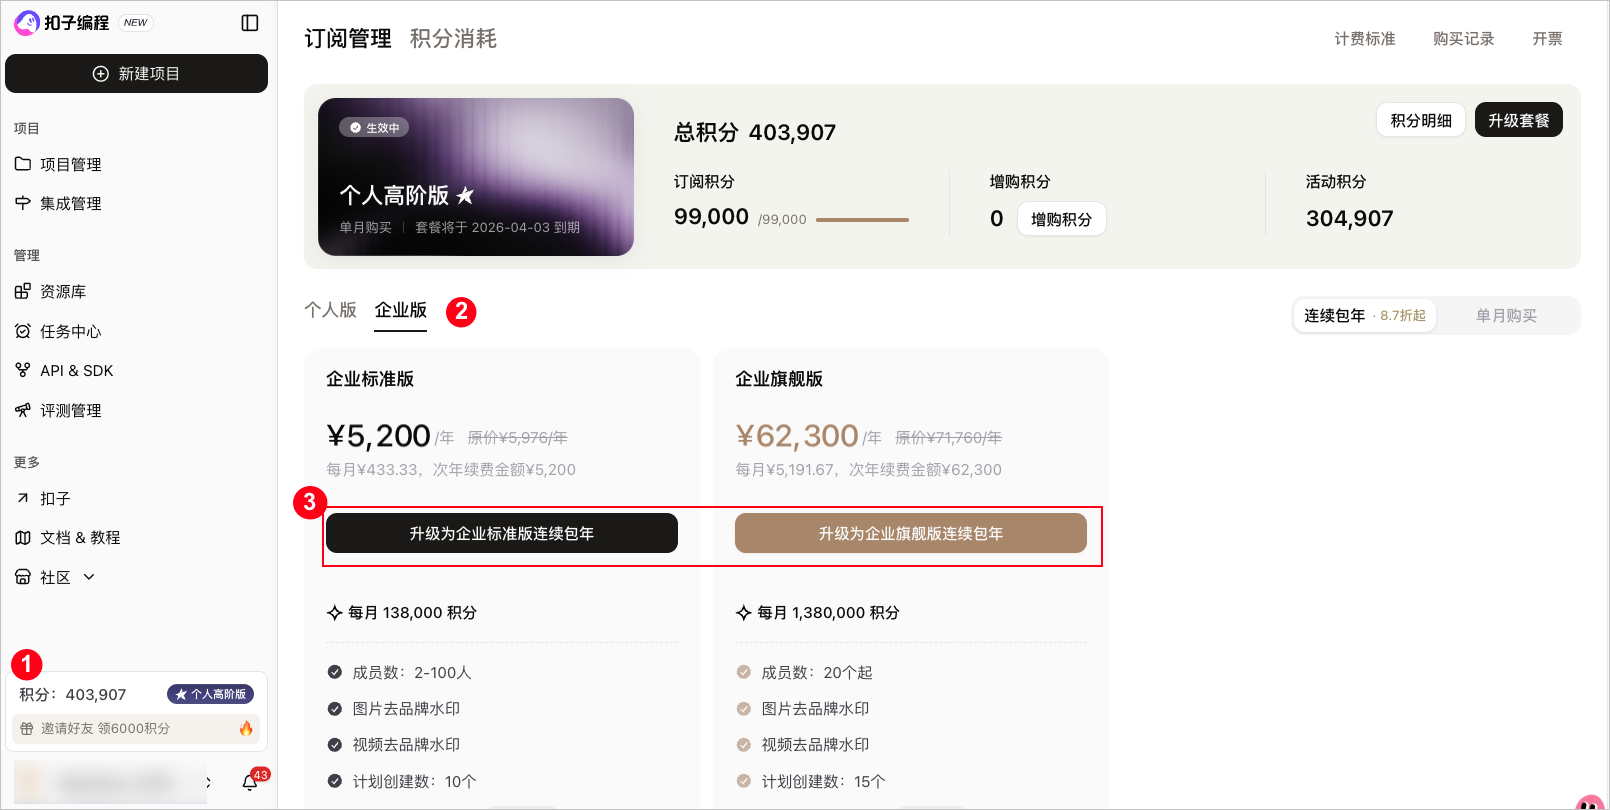Select the 个人版 plan tab
Image resolution: width=1610 pixels, height=810 pixels.
point(330,310)
